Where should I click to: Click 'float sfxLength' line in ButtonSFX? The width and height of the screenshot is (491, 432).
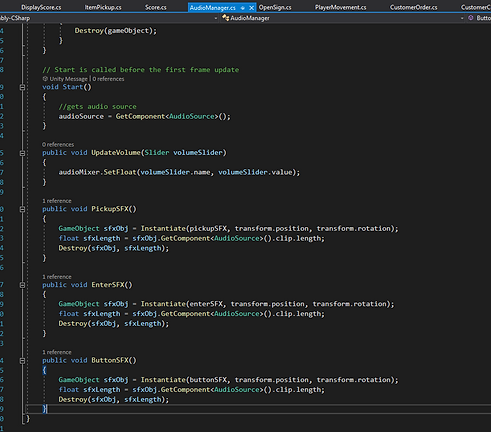[191, 390]
